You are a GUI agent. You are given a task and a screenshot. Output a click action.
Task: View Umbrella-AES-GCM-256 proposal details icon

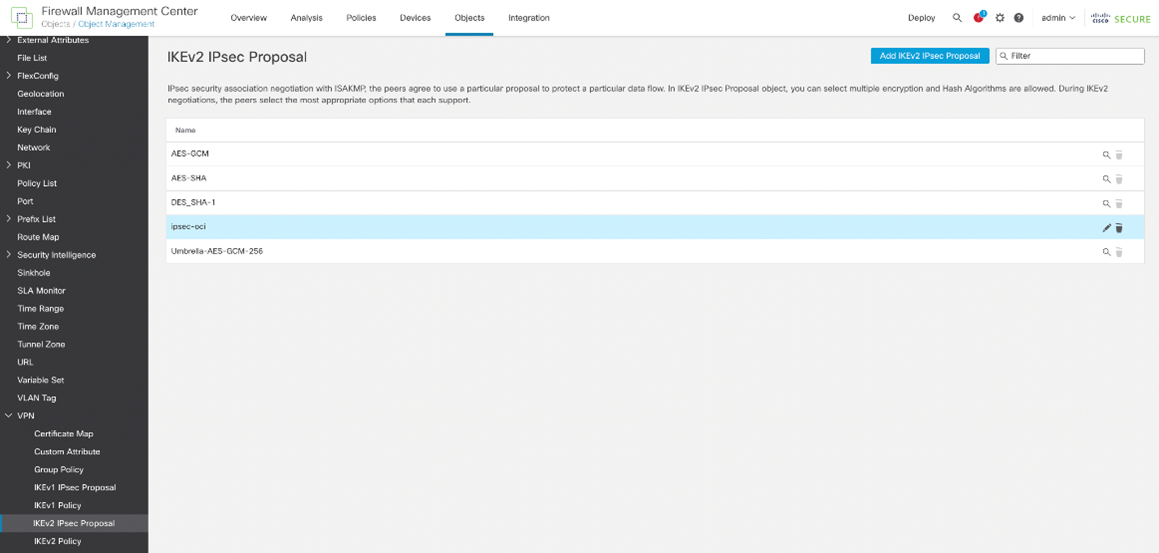tap(1106, 252)
